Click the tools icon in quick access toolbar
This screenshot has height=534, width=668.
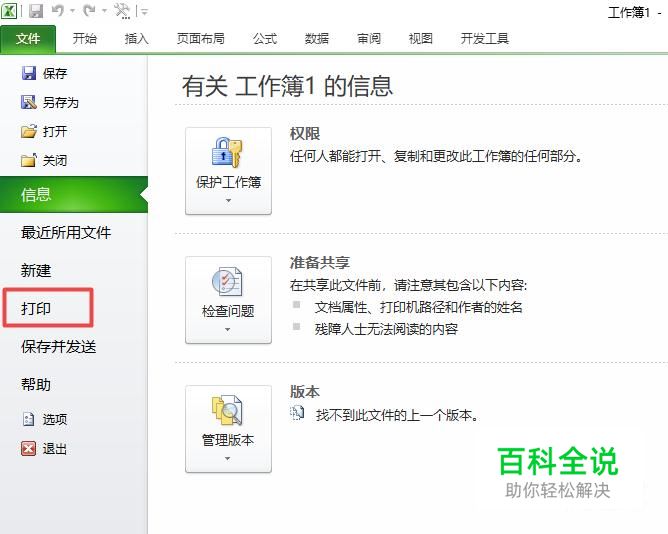(122, 11)
